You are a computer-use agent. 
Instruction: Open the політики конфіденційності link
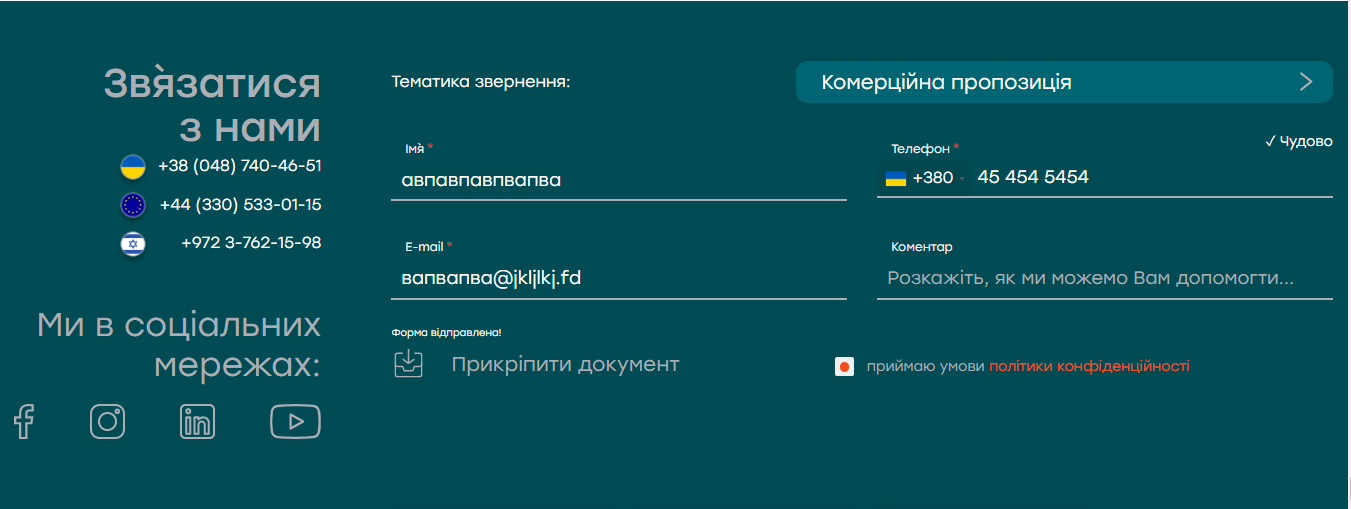coord(1089,366)
